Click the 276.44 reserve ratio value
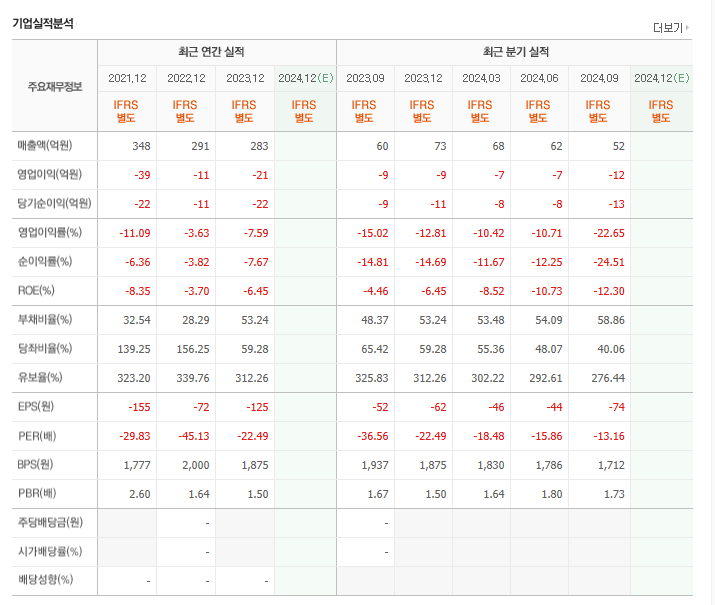 [608, 378]
